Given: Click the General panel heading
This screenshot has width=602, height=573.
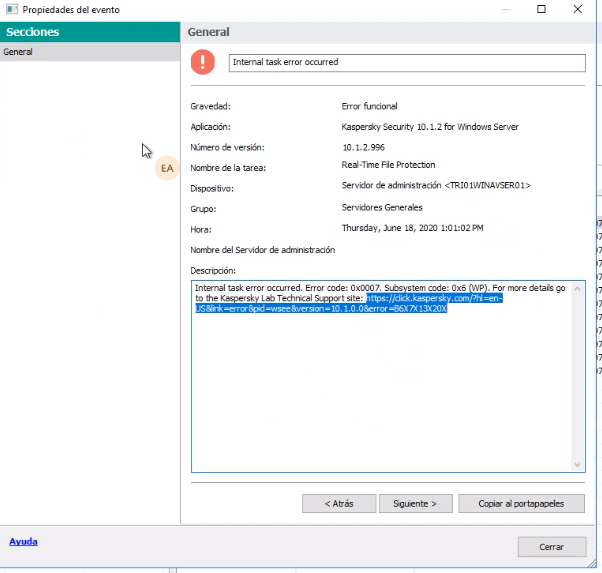Looking at the screenshot, I should click(x=208, y=32).
